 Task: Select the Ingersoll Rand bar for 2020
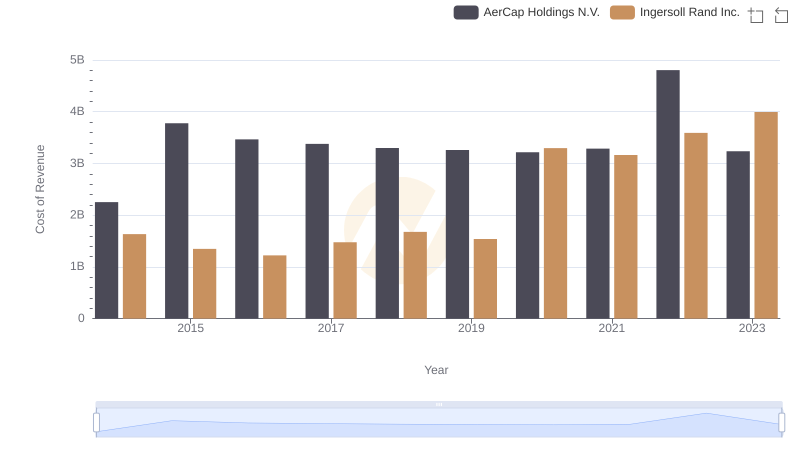555,233
